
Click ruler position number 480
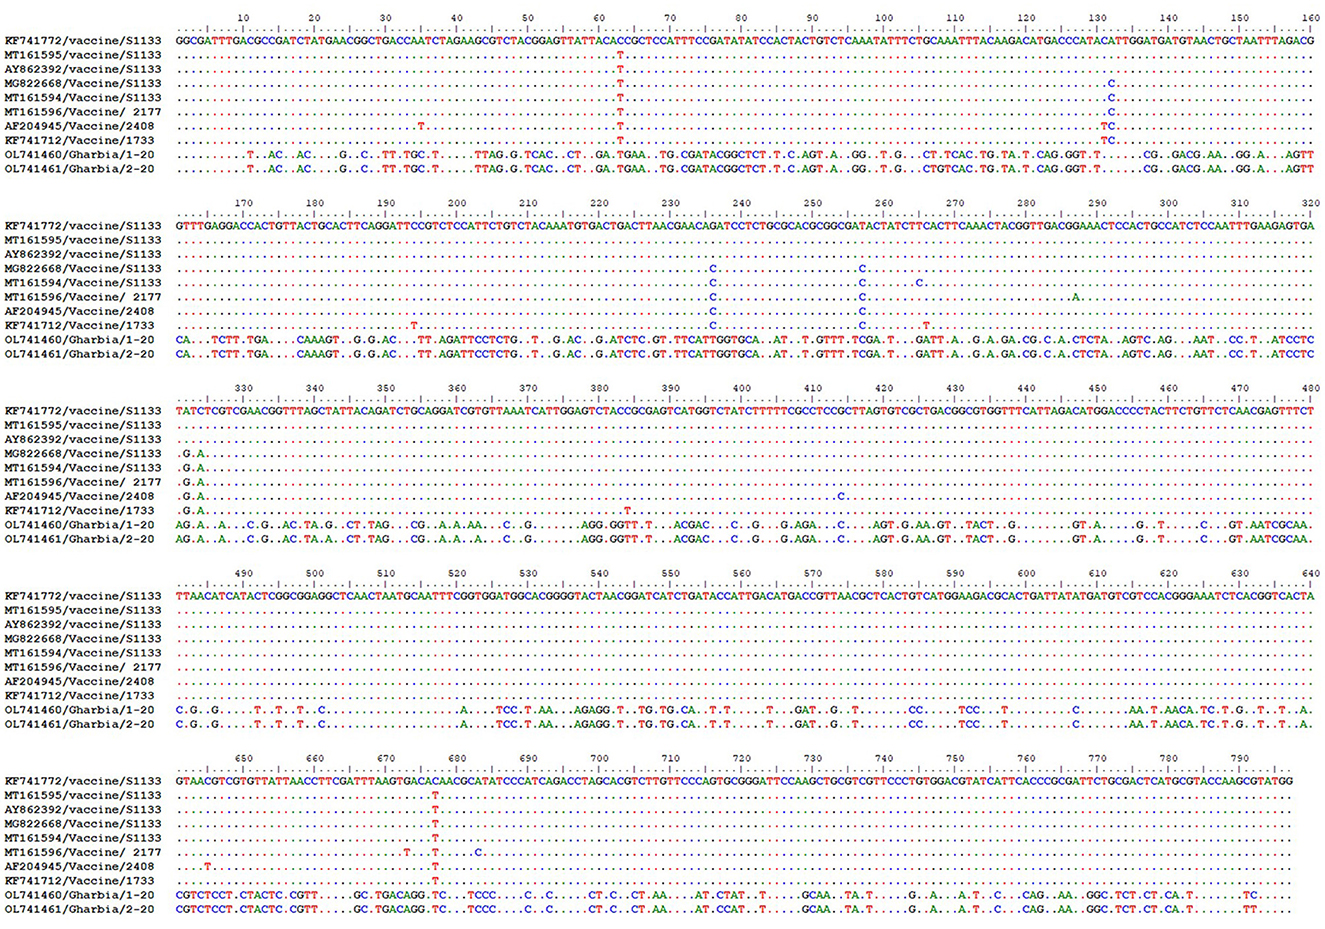point(1311,388)
